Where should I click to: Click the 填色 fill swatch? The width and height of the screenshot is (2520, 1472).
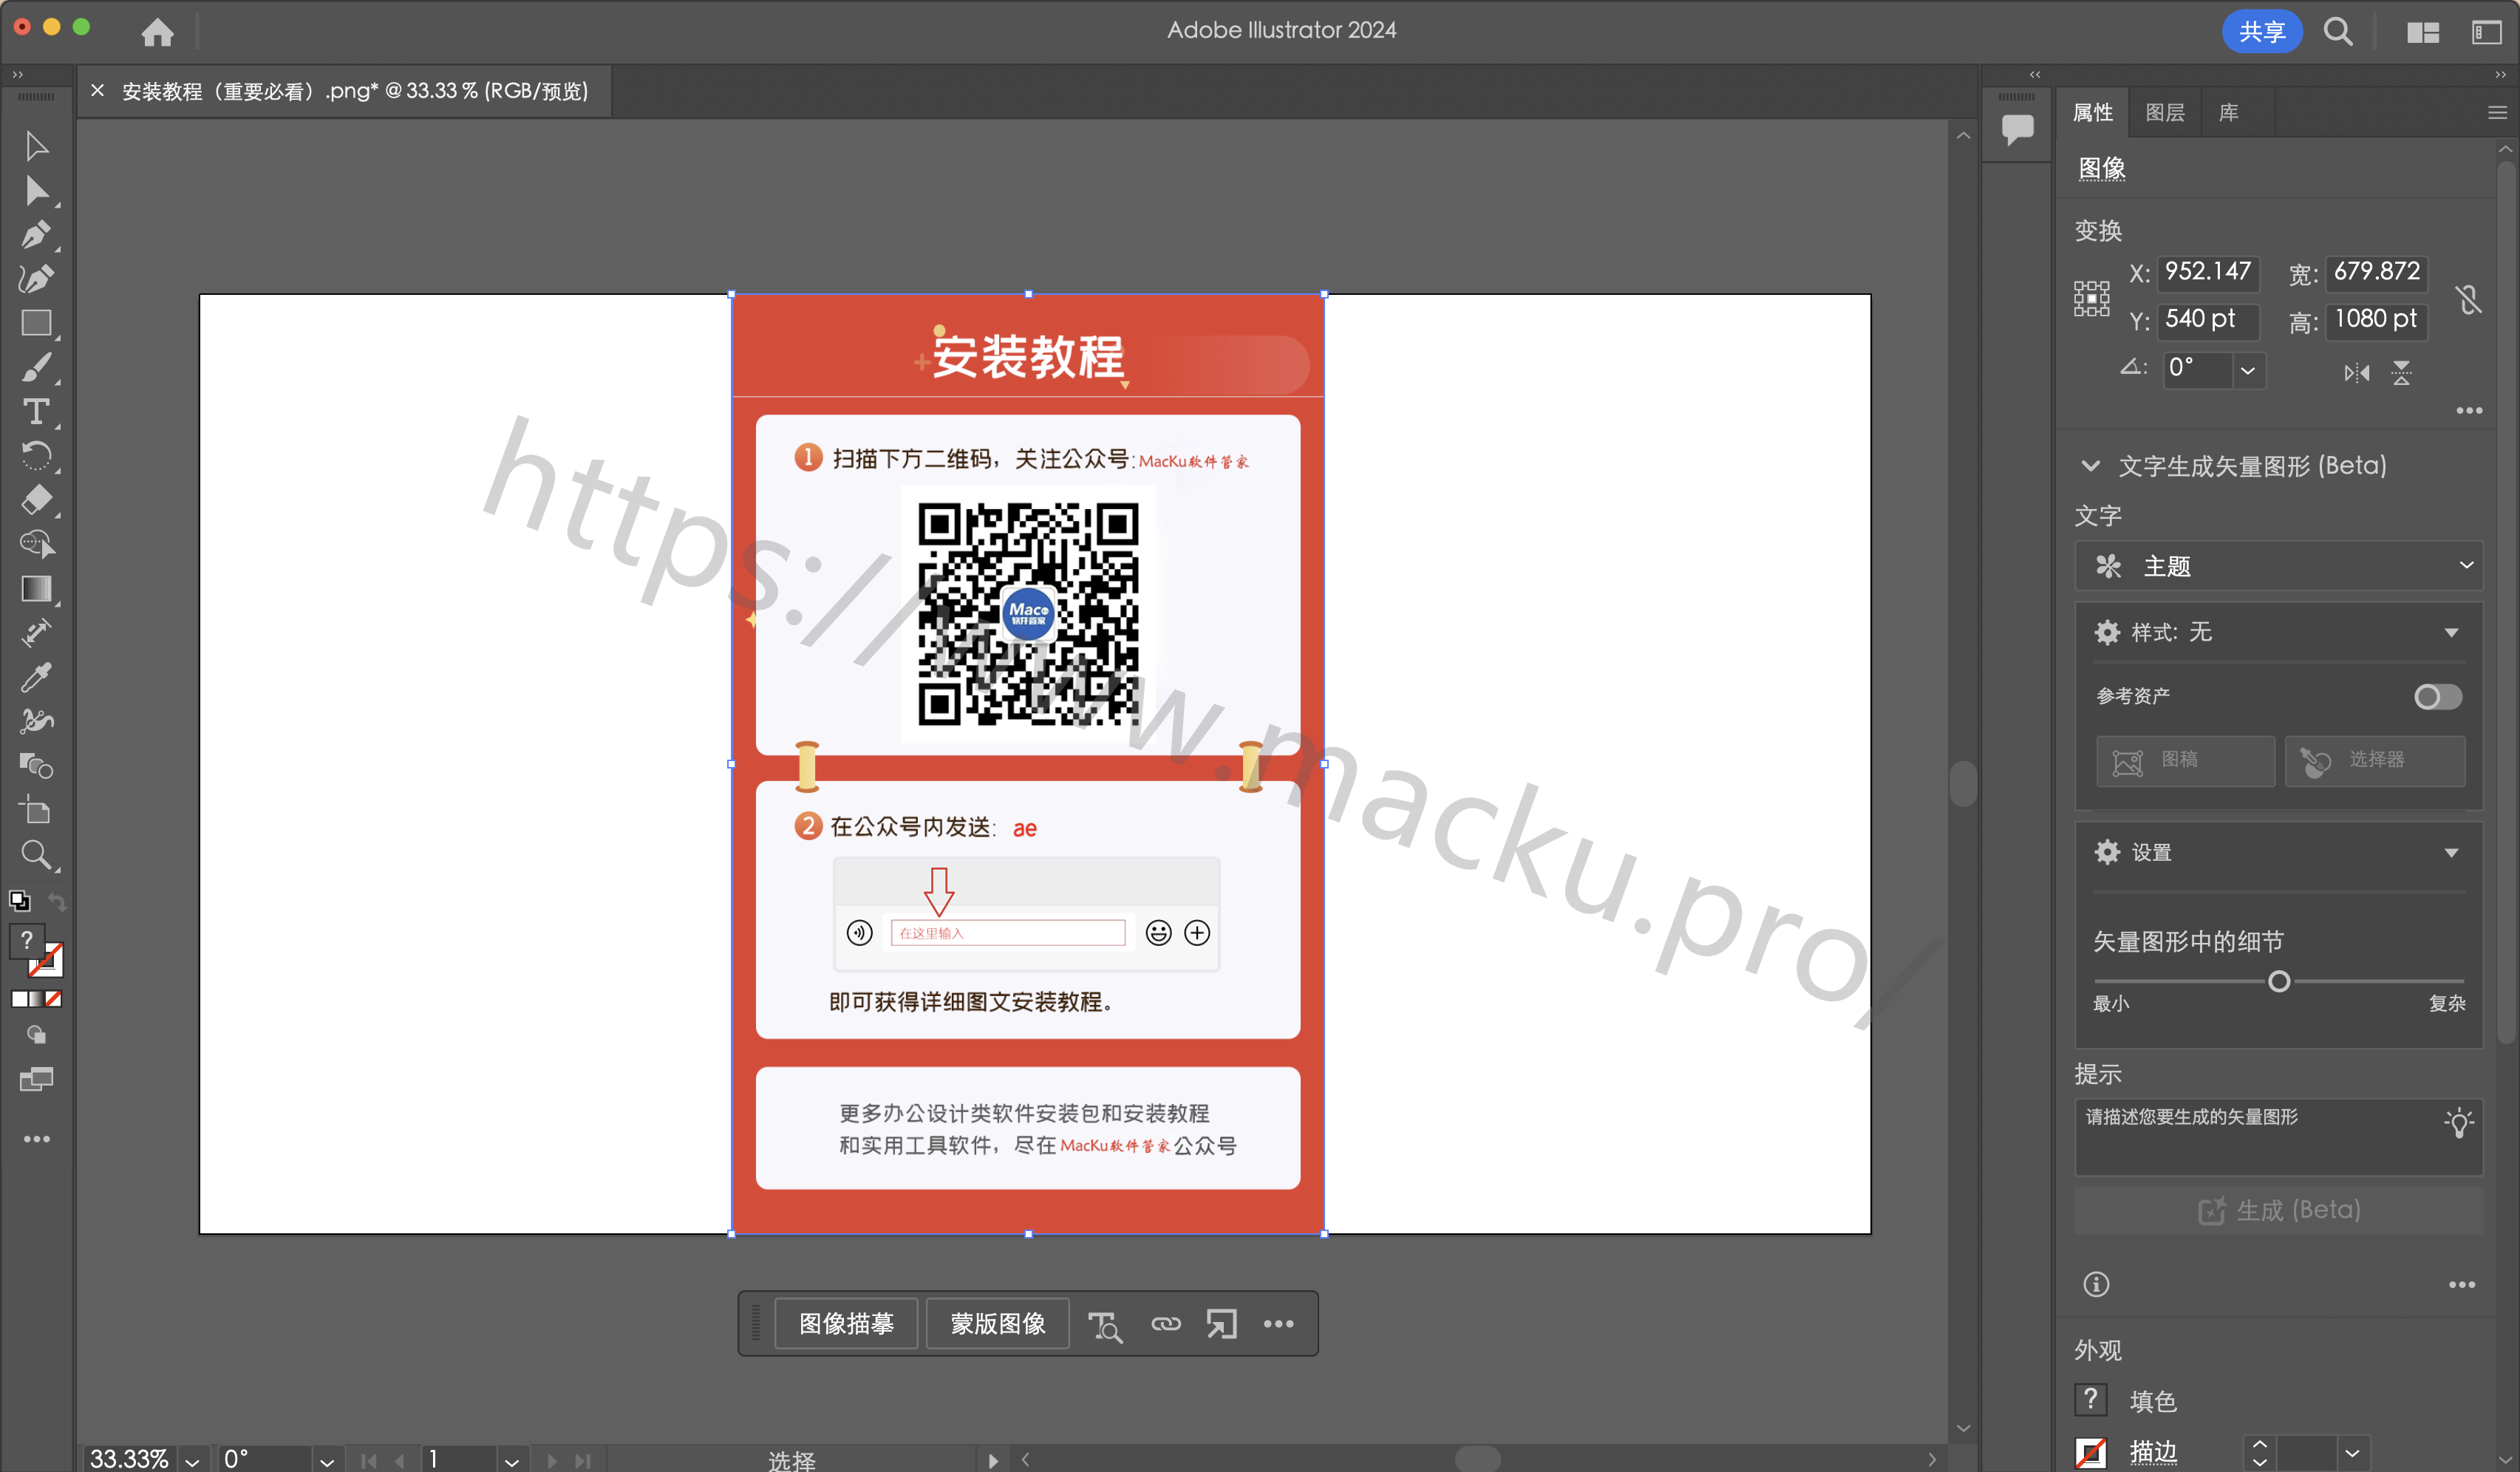point(2090,1400)
